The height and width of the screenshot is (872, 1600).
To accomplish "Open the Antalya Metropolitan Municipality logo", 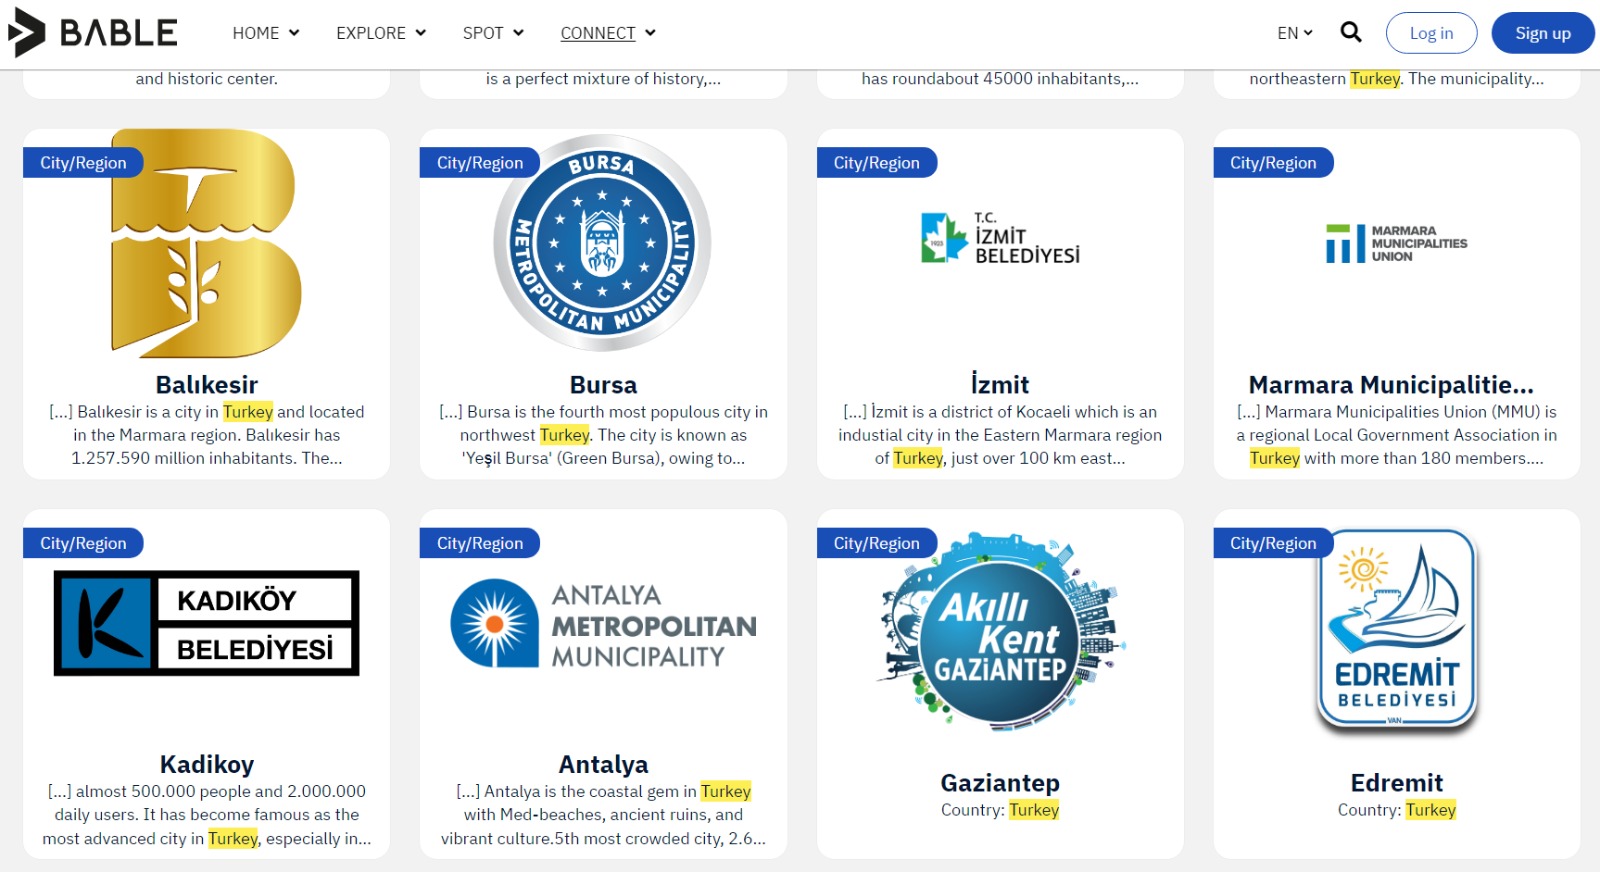I will 603,625.
